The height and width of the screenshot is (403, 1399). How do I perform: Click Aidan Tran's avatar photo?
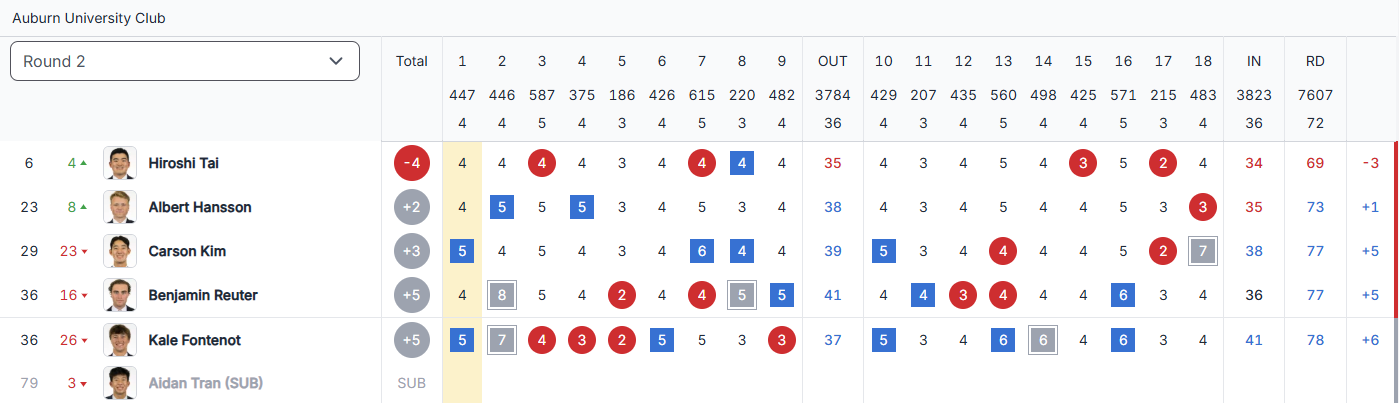pos(120,383)
